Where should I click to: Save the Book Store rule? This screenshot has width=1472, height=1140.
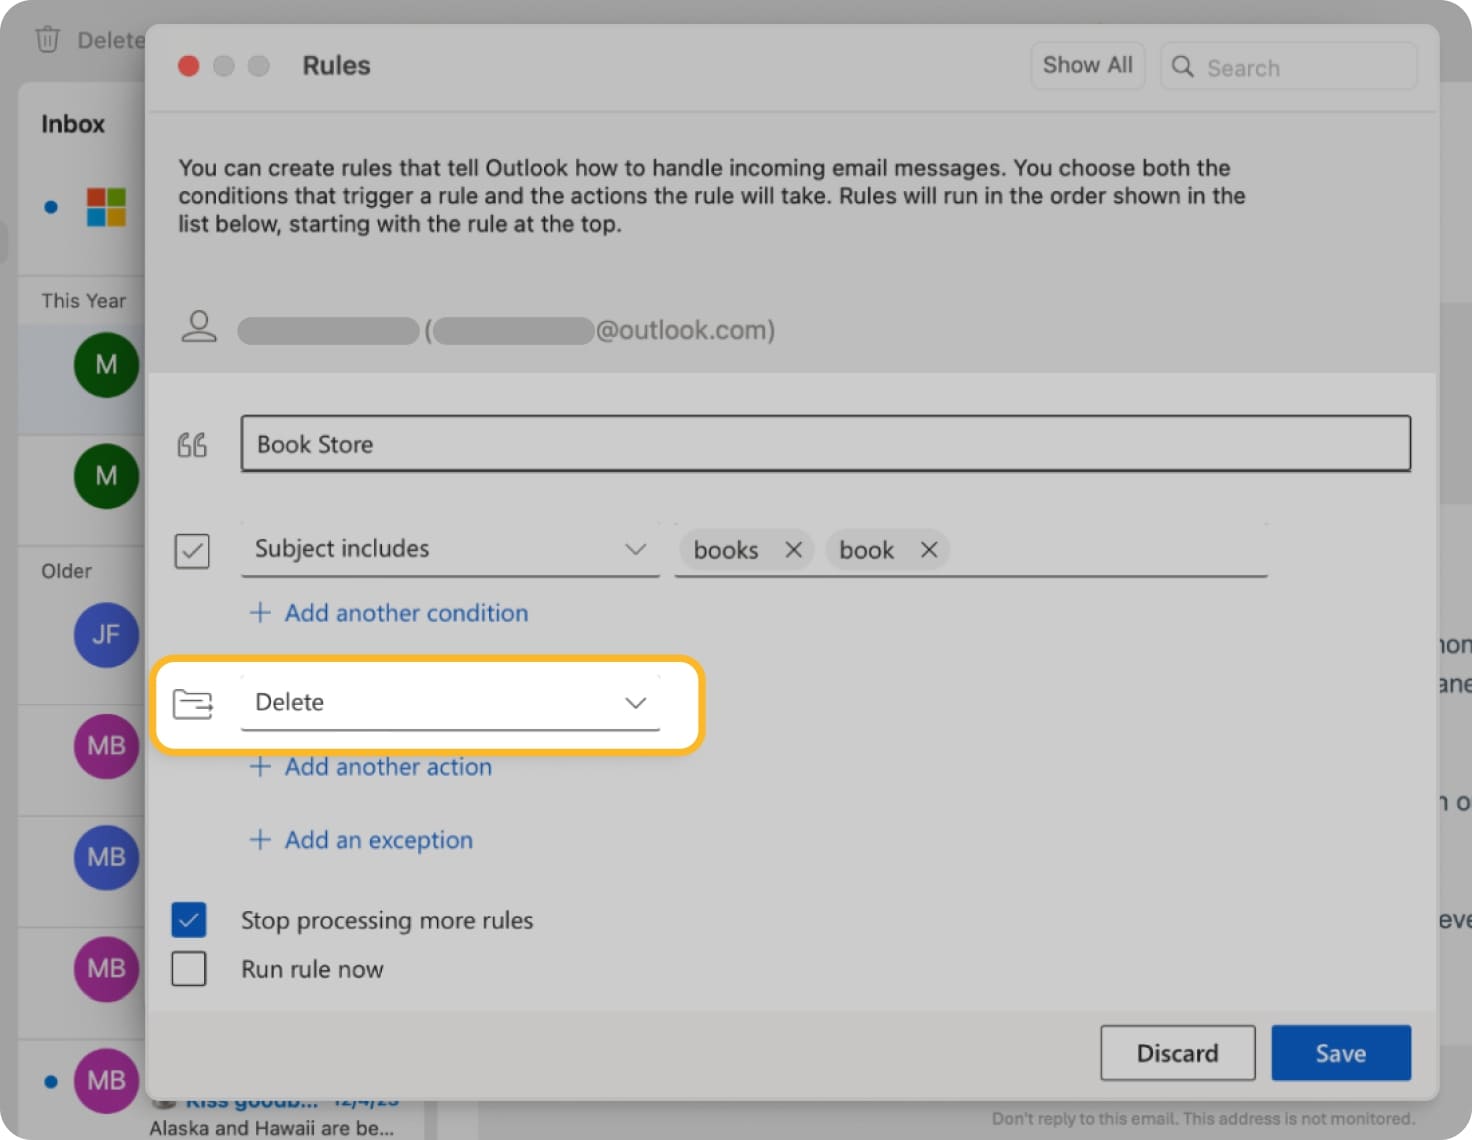point(1340,1052)
